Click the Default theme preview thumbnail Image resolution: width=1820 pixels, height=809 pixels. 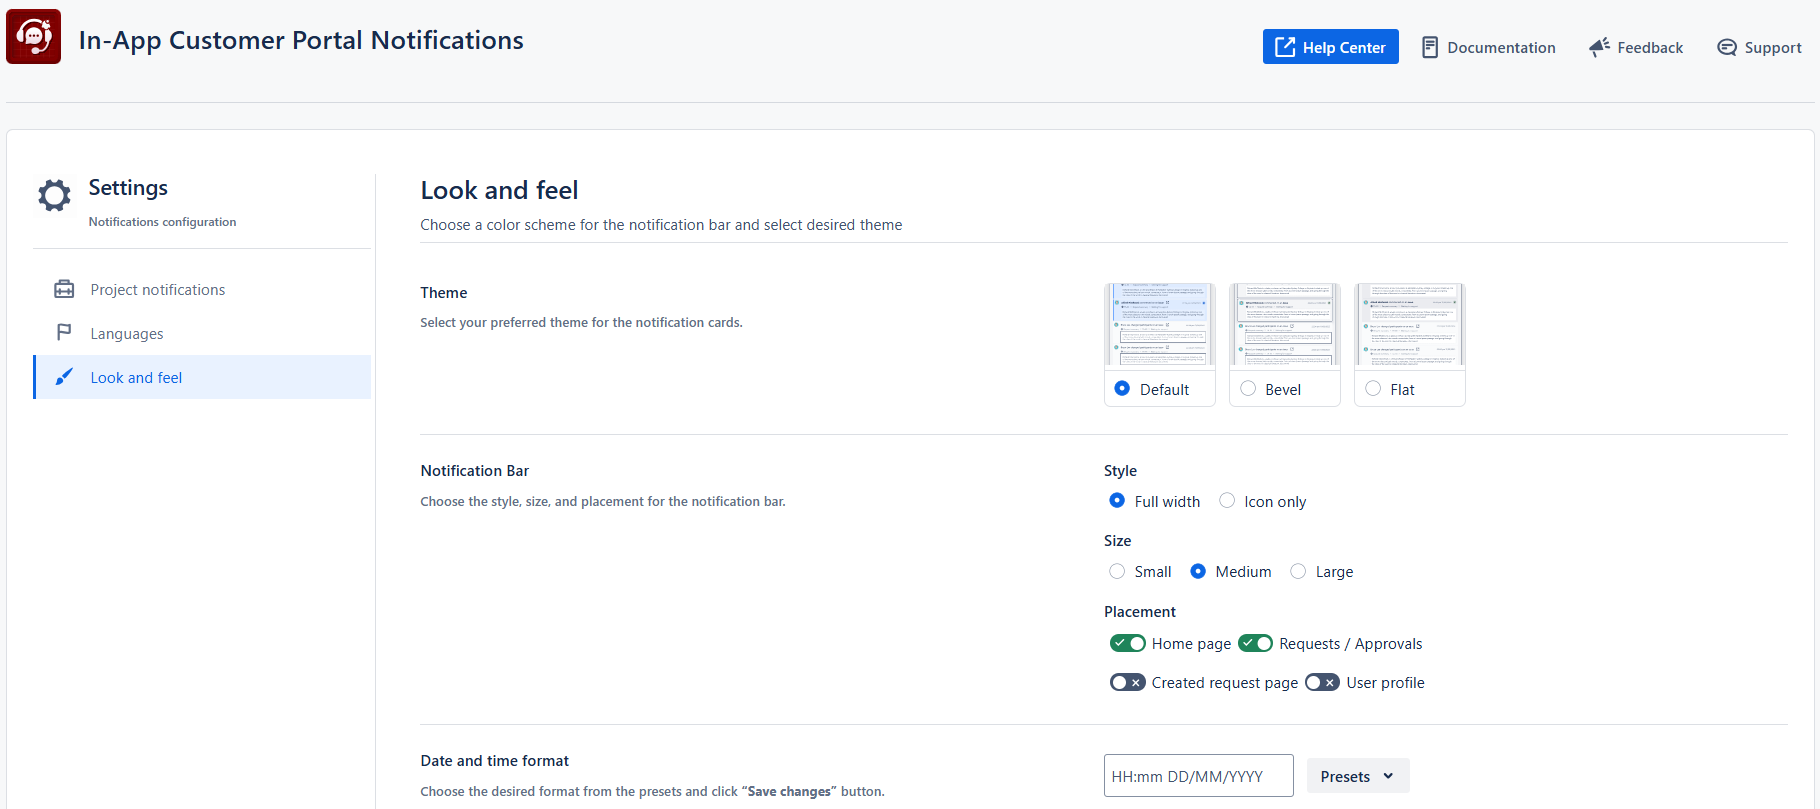1160,325
